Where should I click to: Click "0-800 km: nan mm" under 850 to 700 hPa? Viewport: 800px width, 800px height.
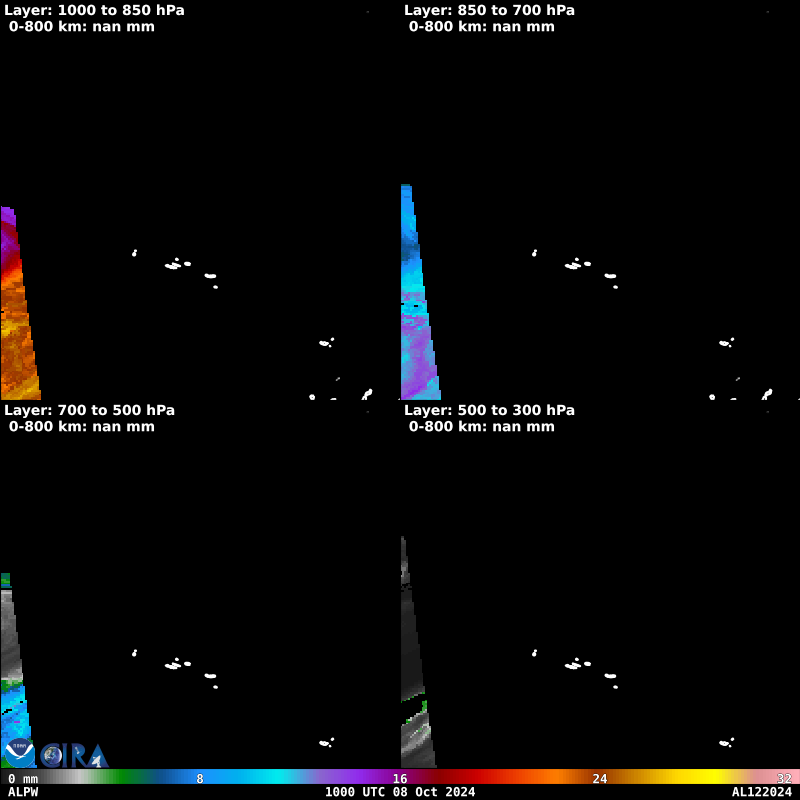[x=482, y=27]
